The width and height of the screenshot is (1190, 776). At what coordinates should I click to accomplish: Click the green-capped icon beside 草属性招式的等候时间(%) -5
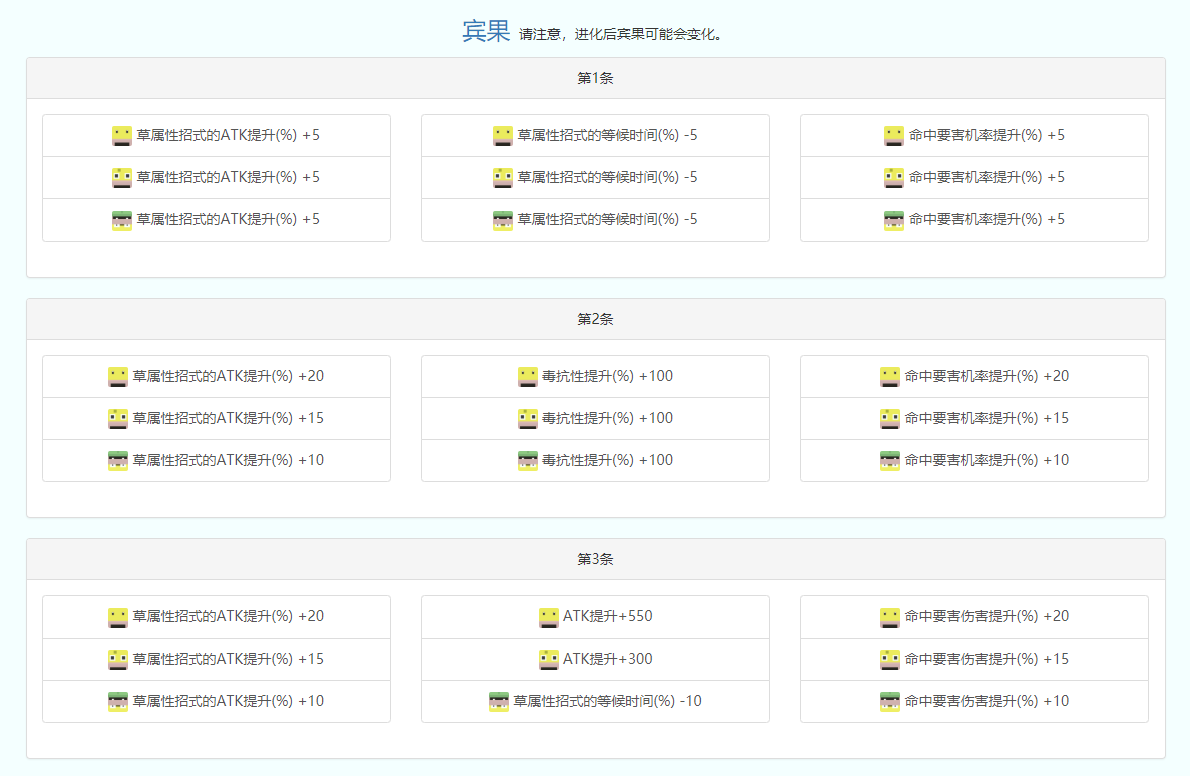click(x=503, y=219)
